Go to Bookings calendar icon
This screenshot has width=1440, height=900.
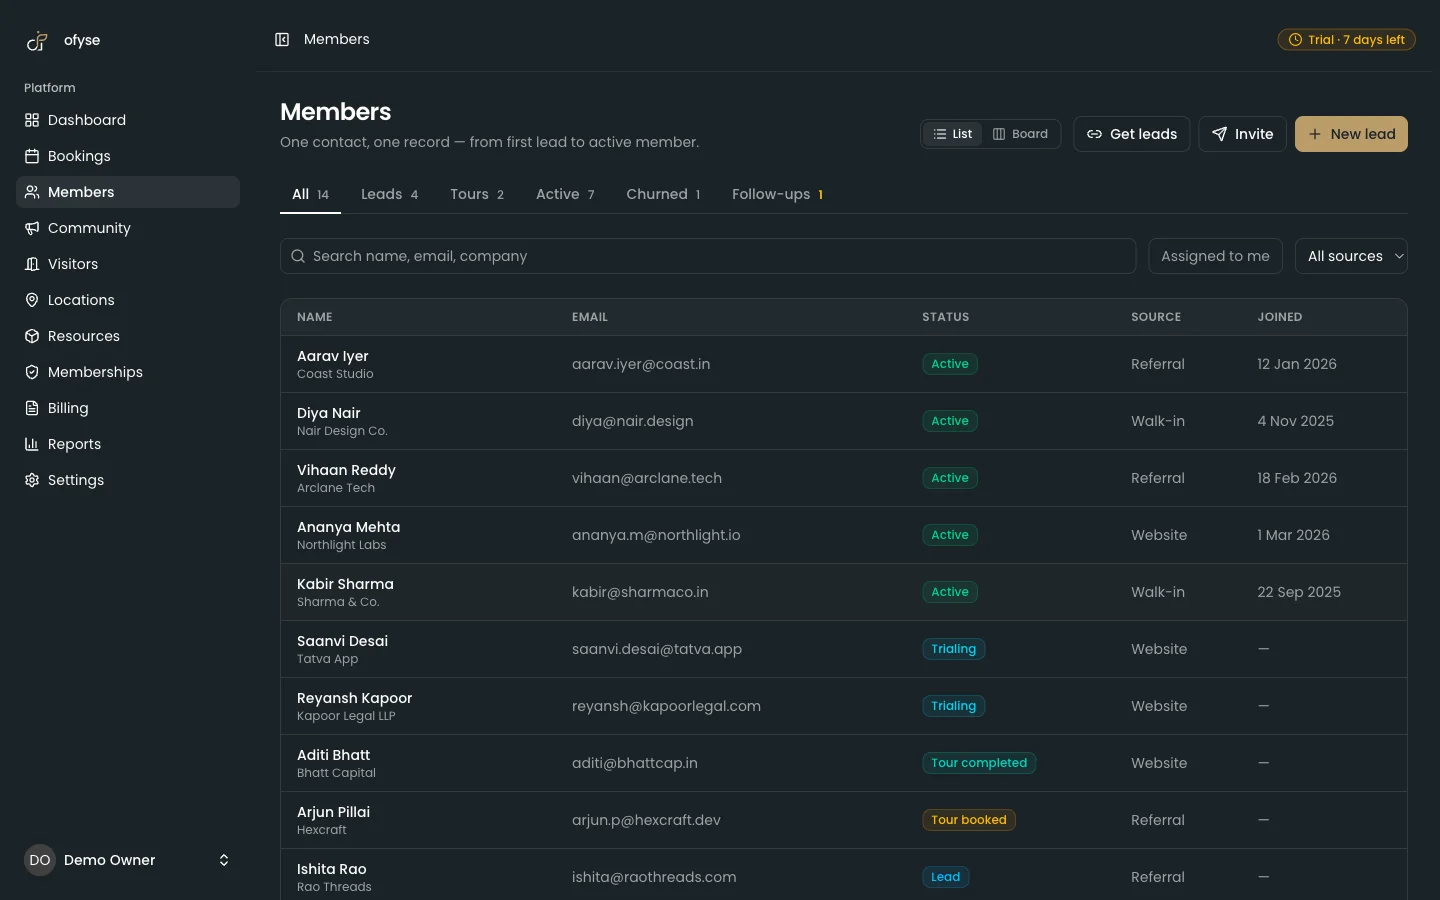coord(32,156)
